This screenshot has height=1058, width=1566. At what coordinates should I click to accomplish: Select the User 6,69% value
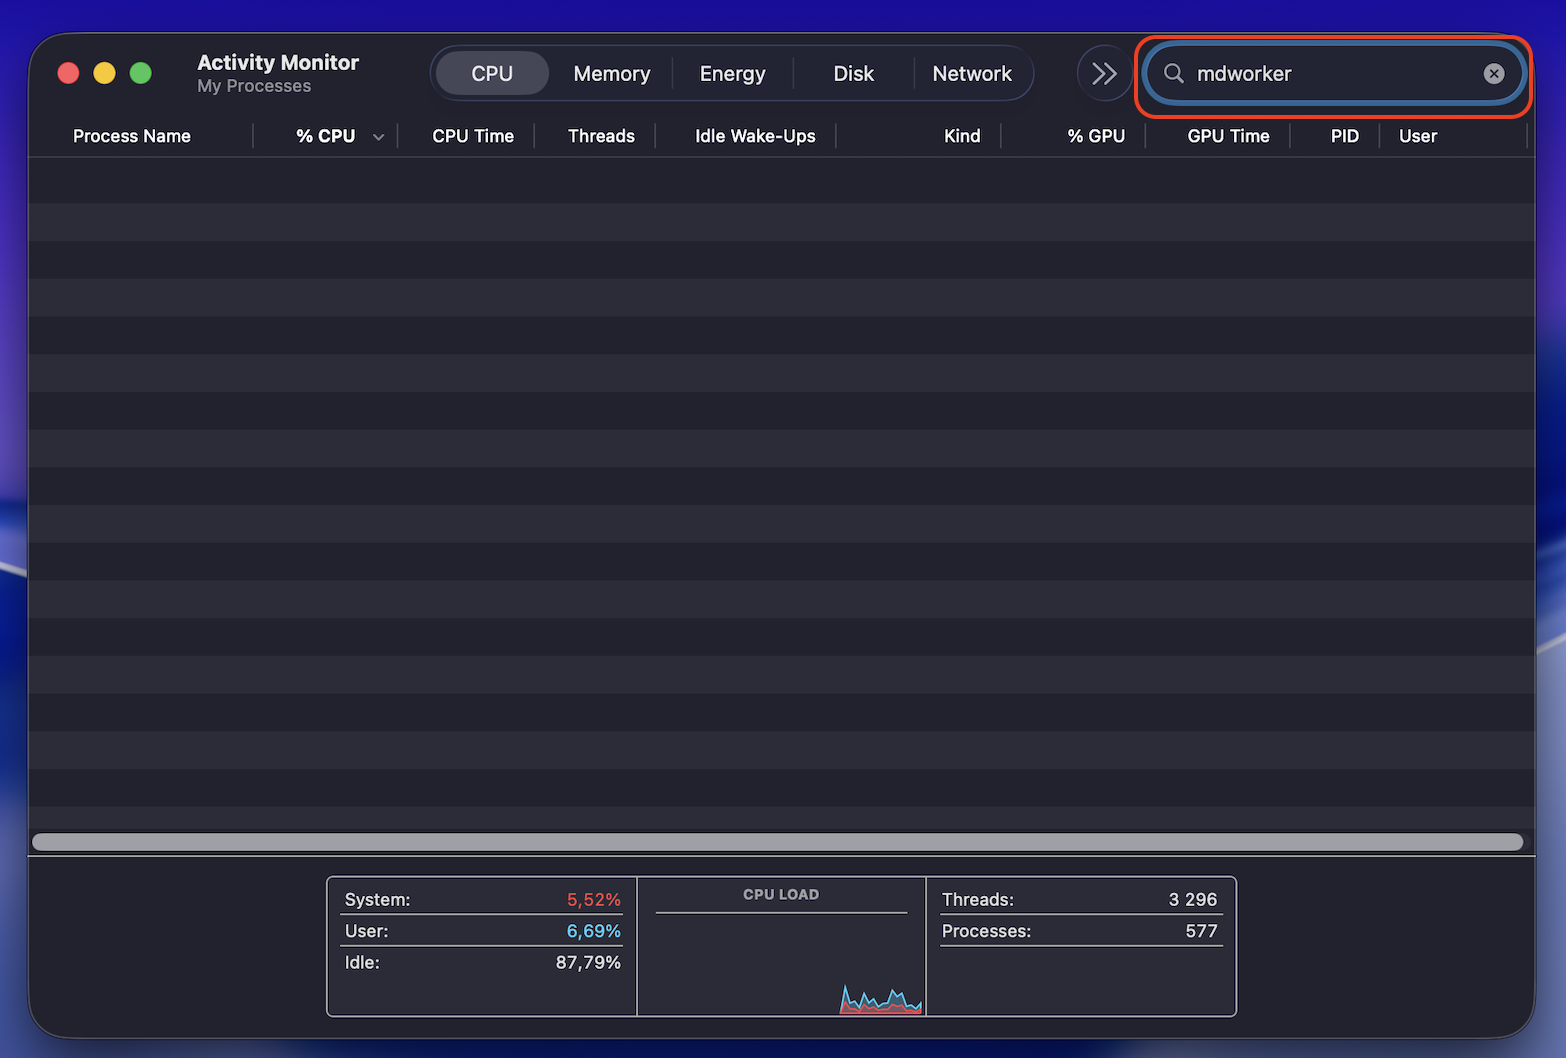tap(594, 931)
